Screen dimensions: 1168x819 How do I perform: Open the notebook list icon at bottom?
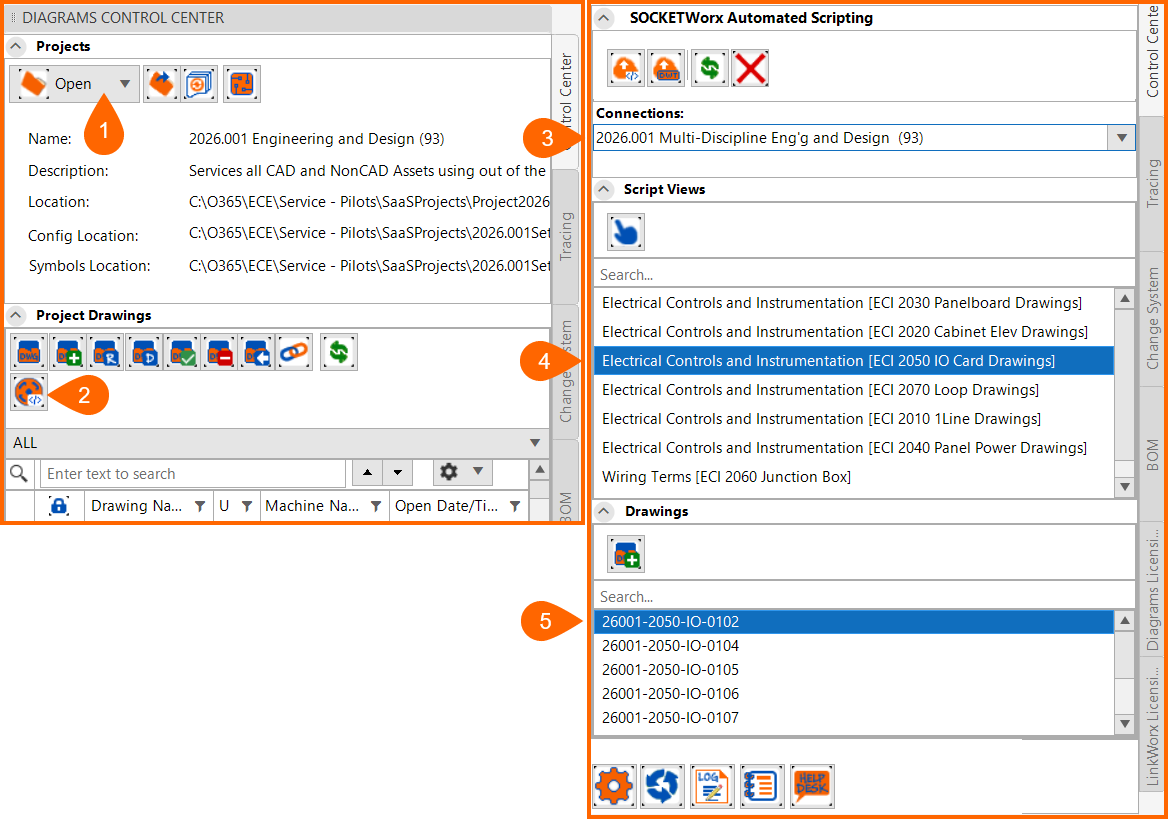761,786
